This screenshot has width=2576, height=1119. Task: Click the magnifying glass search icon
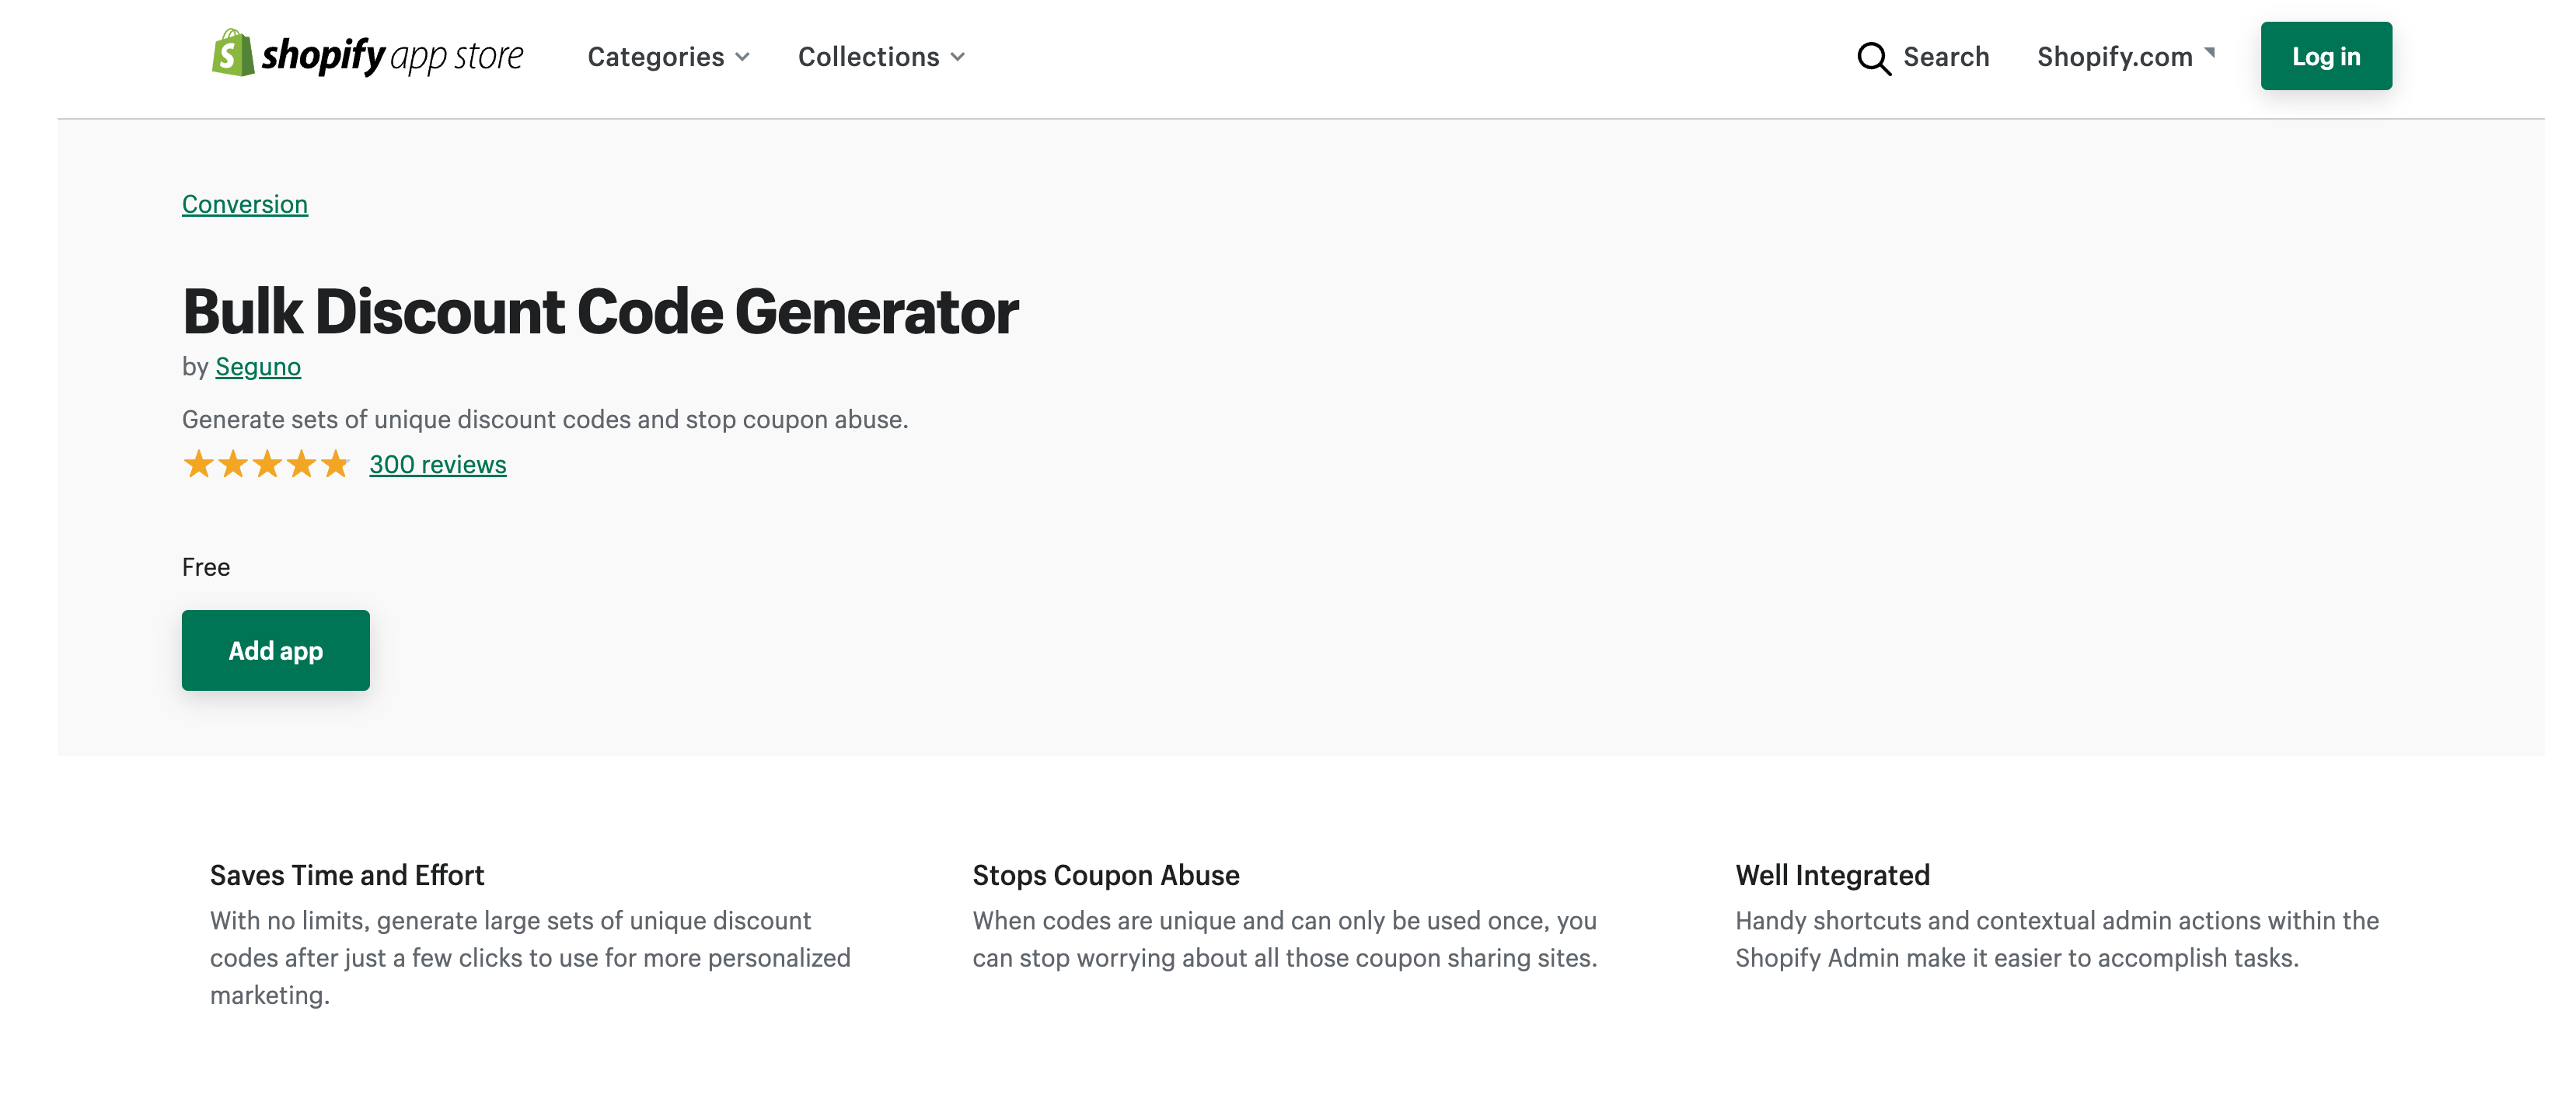1873,58
